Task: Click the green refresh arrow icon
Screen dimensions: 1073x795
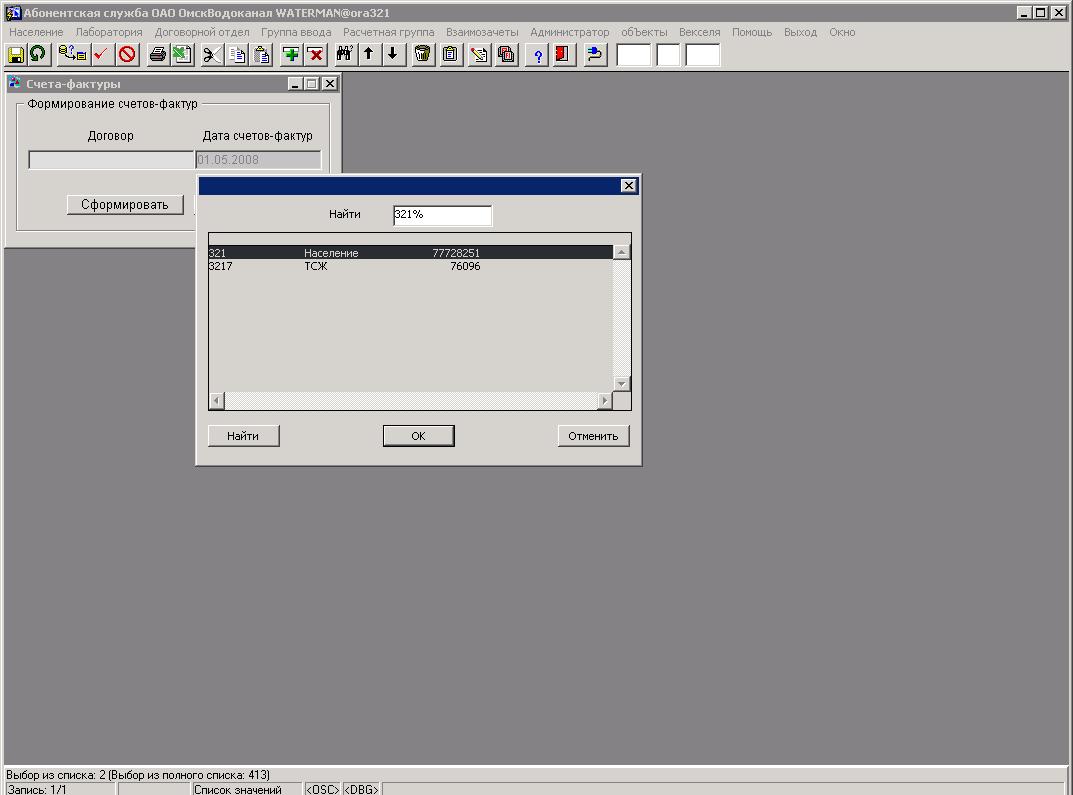Action: pyautogui.click(x=38, y=55)
